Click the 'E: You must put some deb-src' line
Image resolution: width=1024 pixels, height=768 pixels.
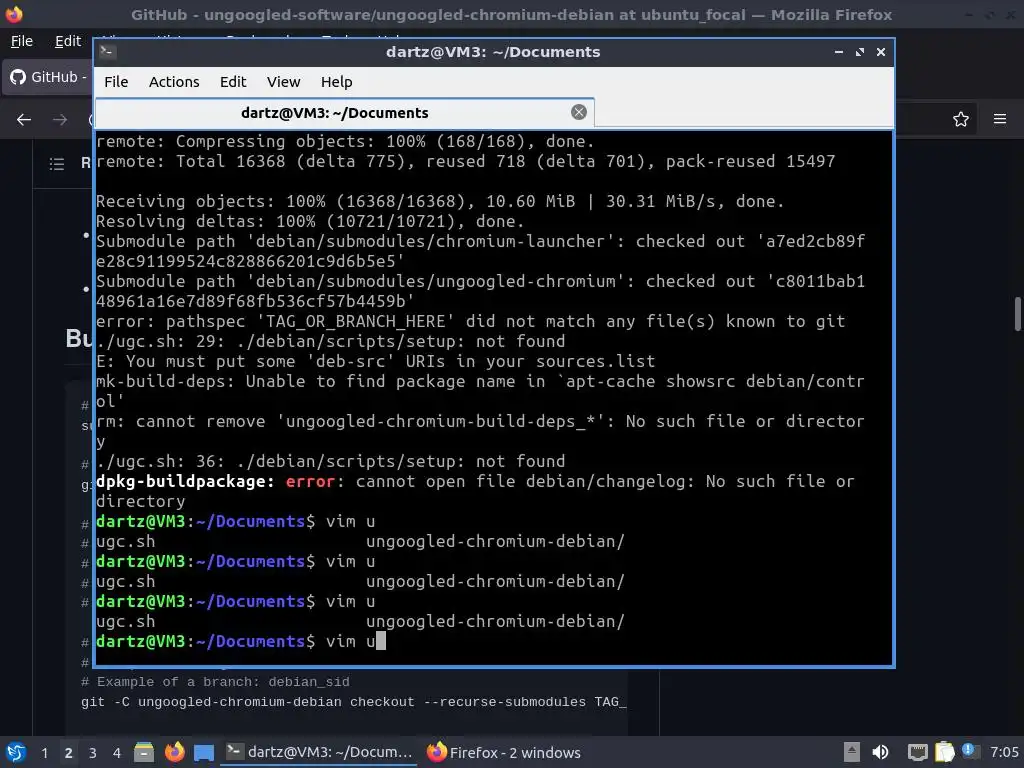click(x=376, y=361)
